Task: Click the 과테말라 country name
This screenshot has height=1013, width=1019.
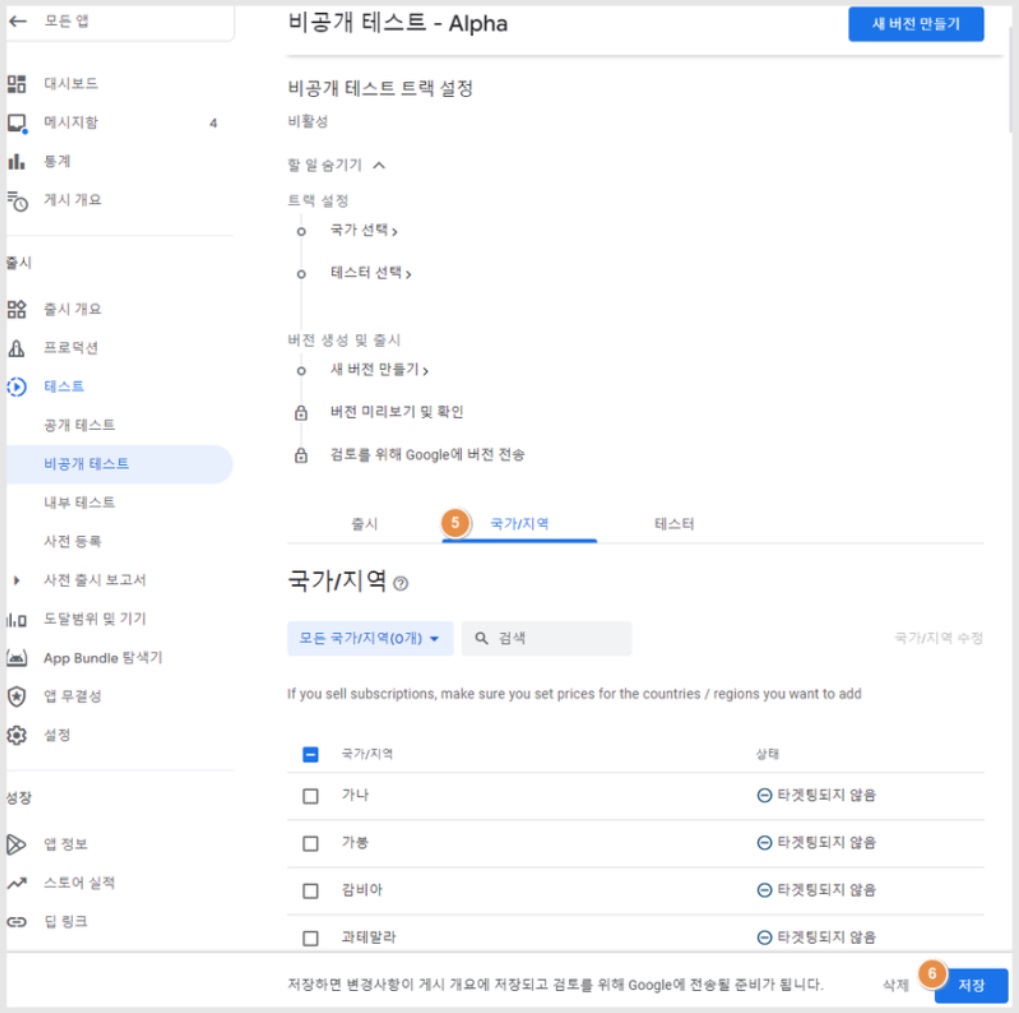Action: click(x=368, y=938)
